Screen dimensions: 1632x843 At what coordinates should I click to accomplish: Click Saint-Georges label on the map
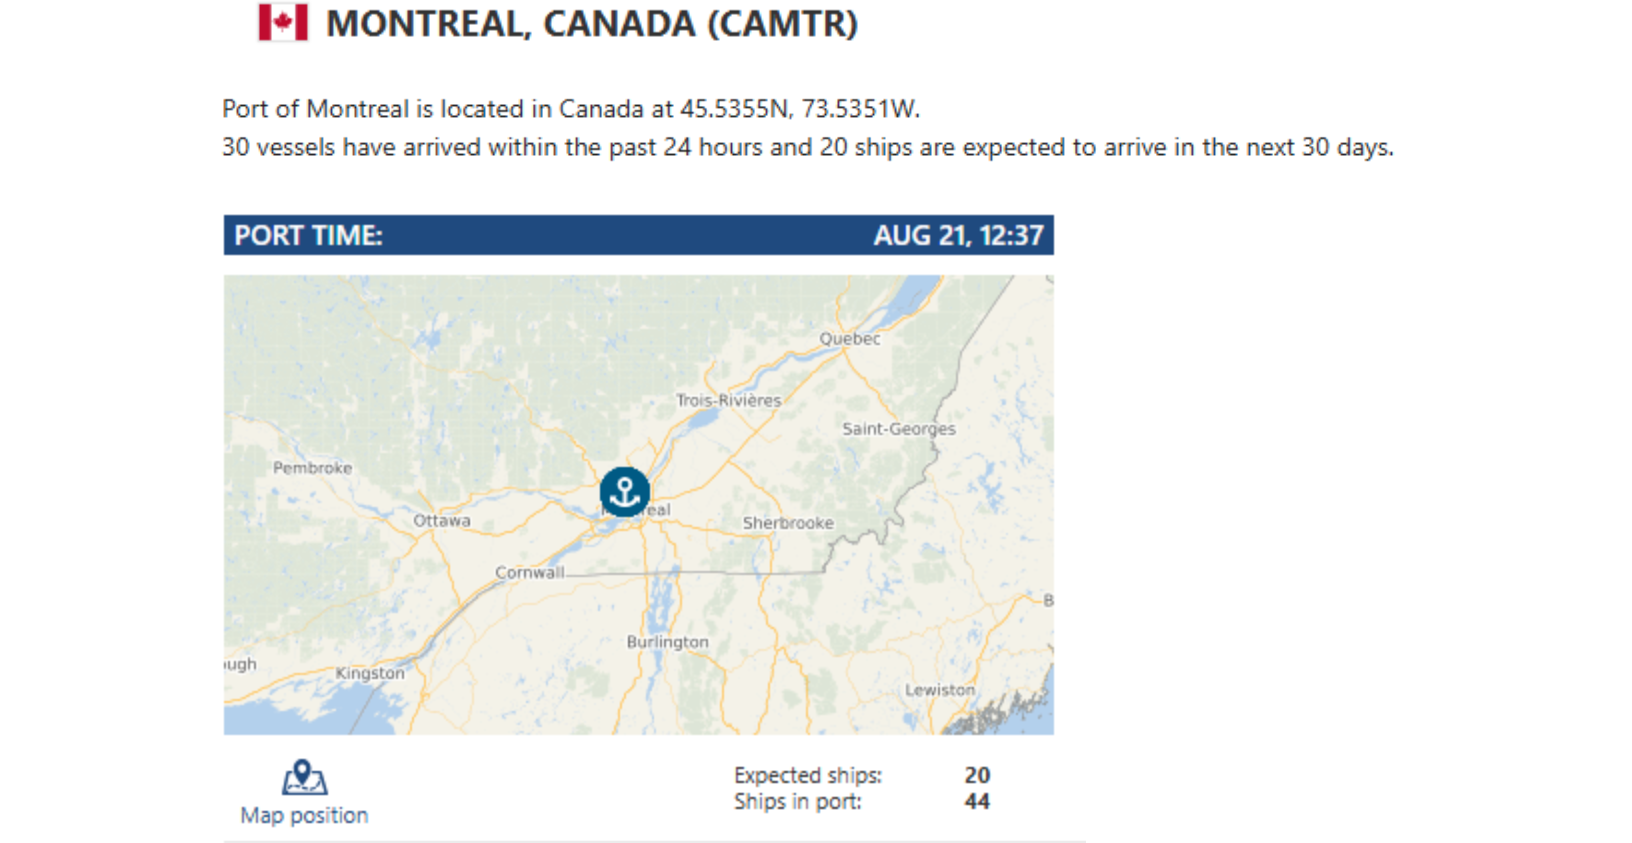point(899,429)
